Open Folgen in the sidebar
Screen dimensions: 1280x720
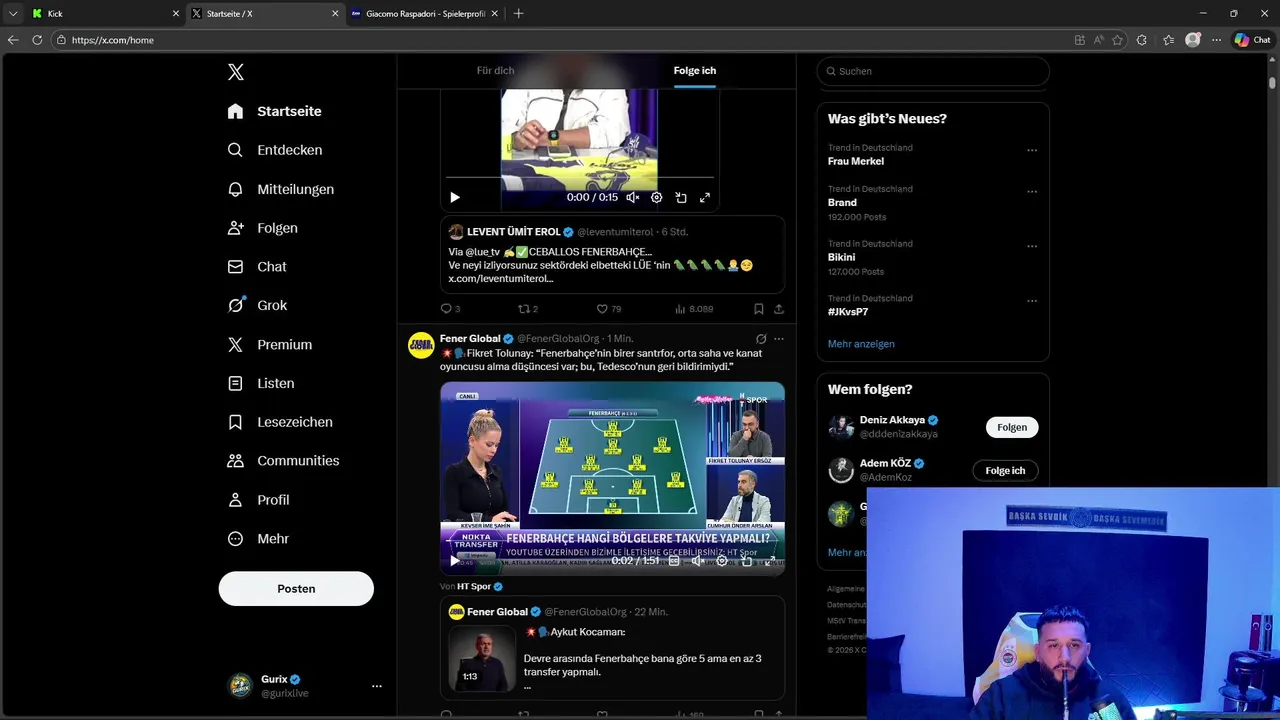(263, 228)
